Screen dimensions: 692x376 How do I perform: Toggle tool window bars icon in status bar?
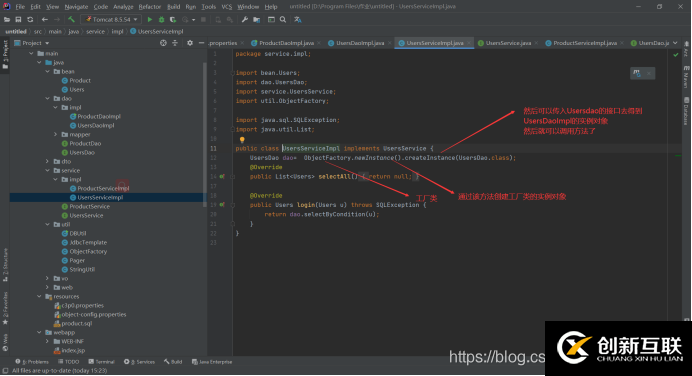[x=5, y=371]
